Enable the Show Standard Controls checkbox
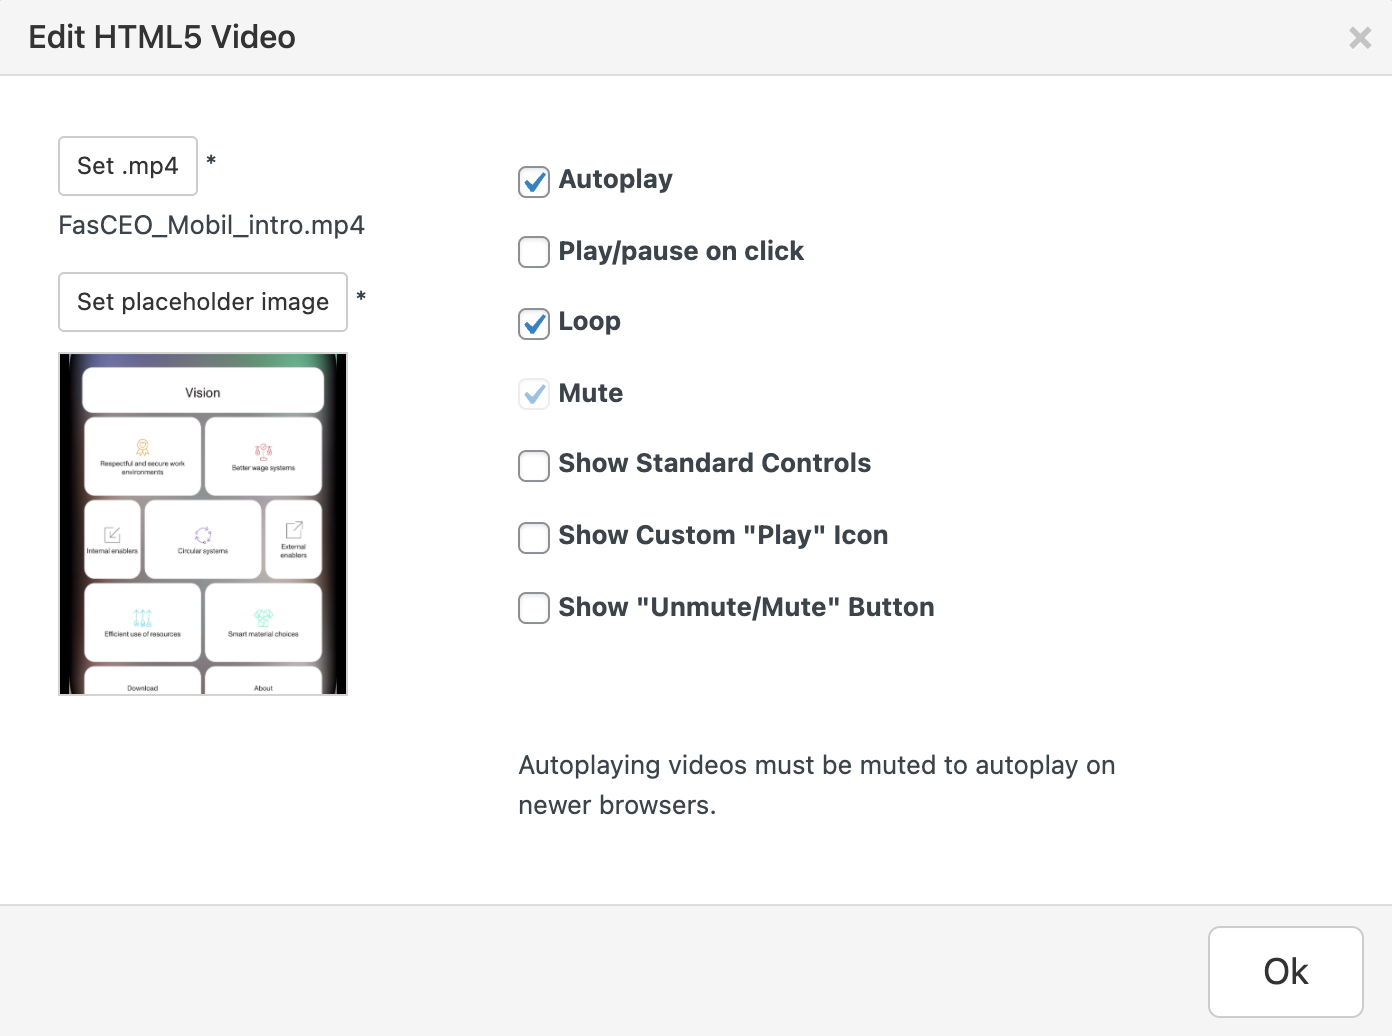This screenshot has width=1392, height=1036. tap(534, 465)
